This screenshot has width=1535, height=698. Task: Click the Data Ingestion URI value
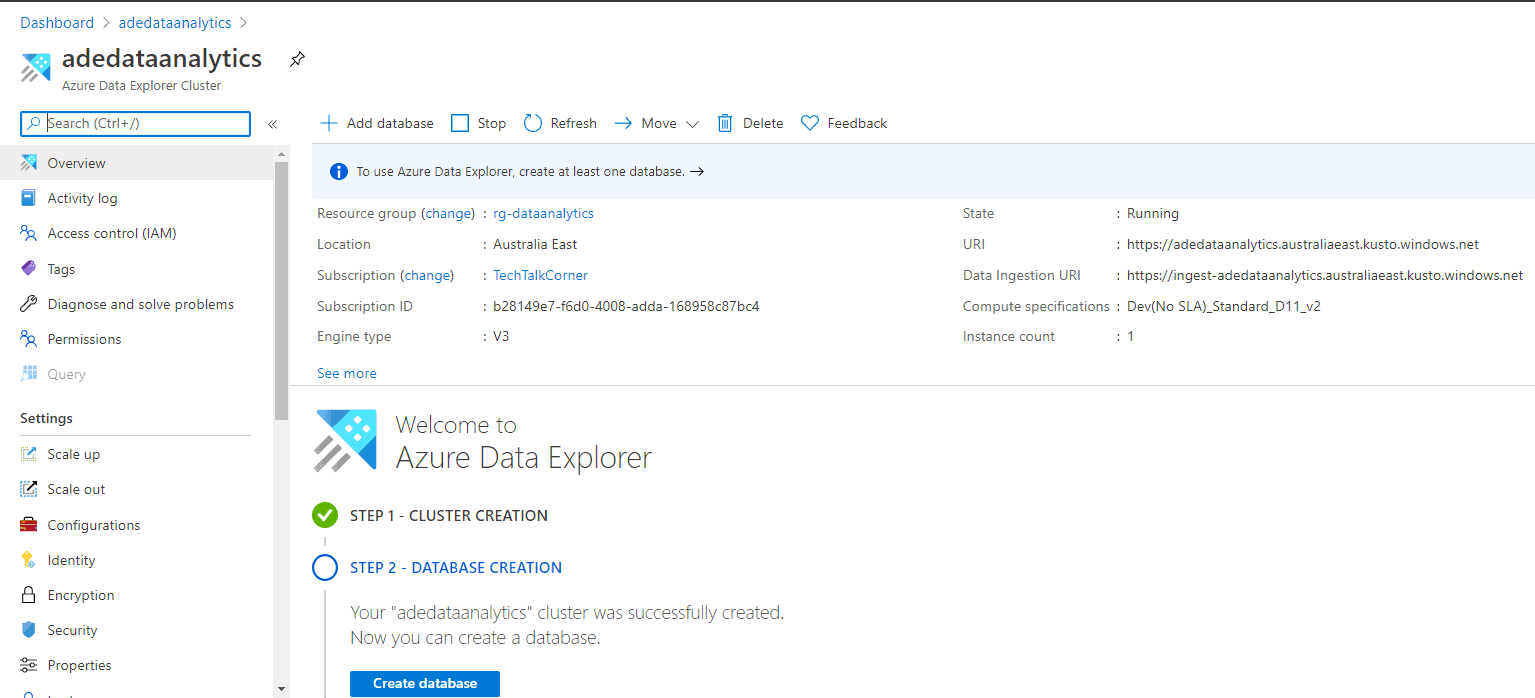1325,275
